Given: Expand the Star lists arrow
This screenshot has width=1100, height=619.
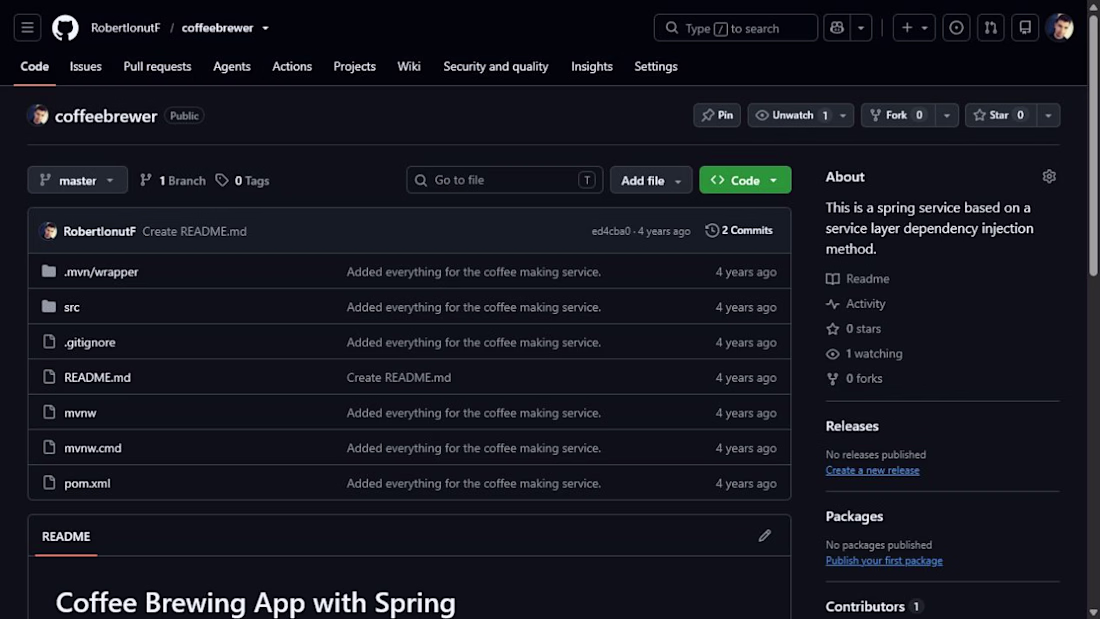Looking at the screenshot, I should click(x=1048, y=115).
